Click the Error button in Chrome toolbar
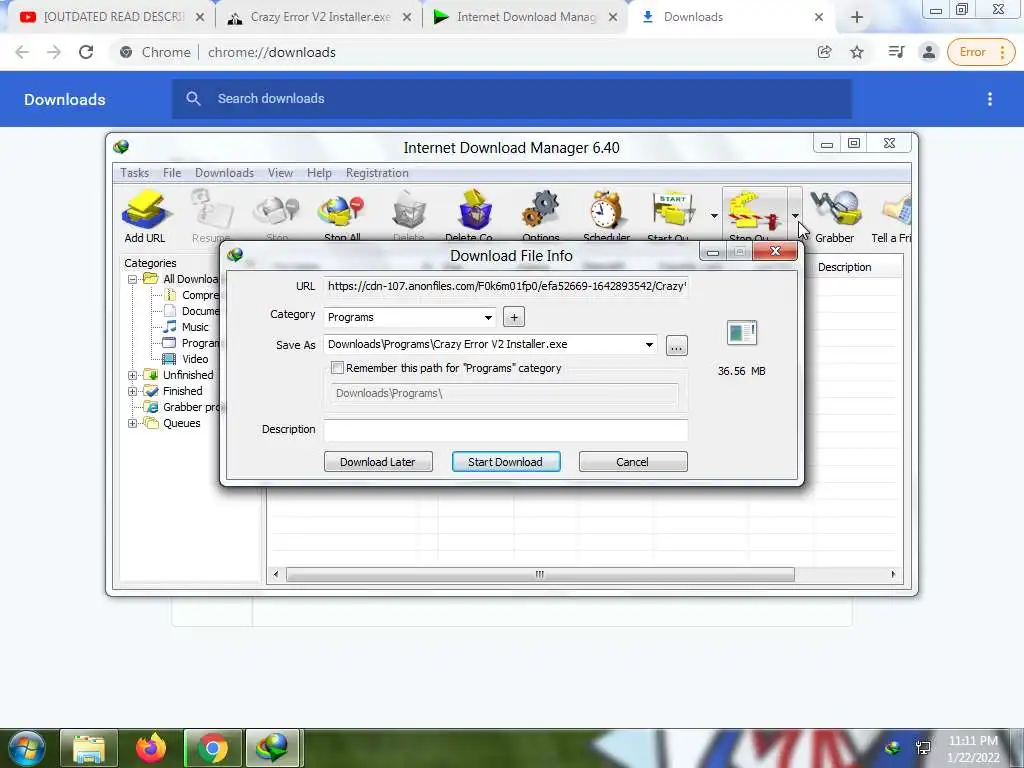The width and height of the screenshot is (1024, 768). tap(980, 52)
